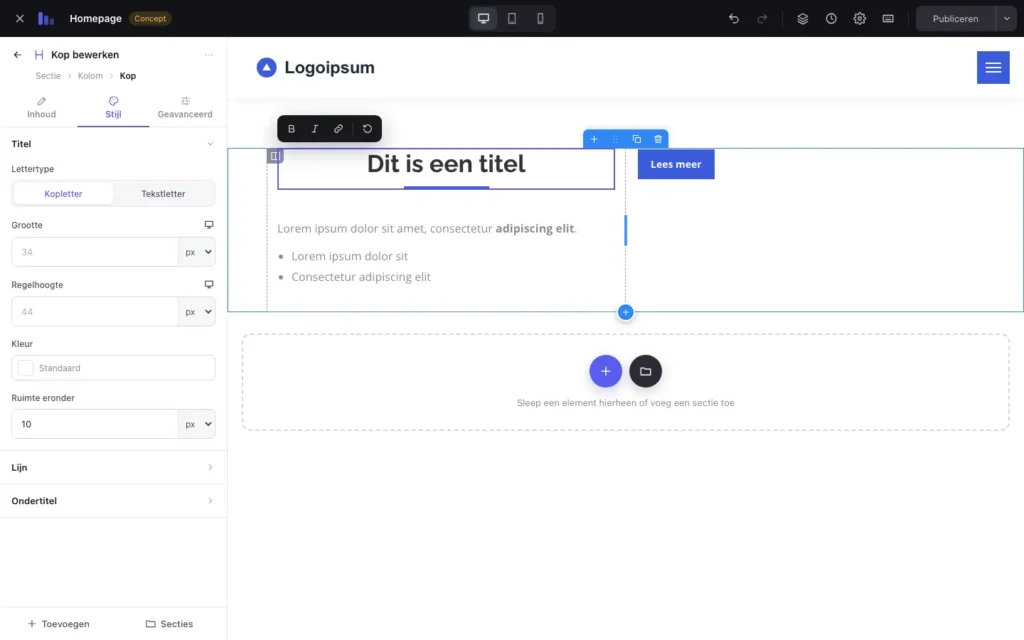Click the small blue plus between sections

625,313
